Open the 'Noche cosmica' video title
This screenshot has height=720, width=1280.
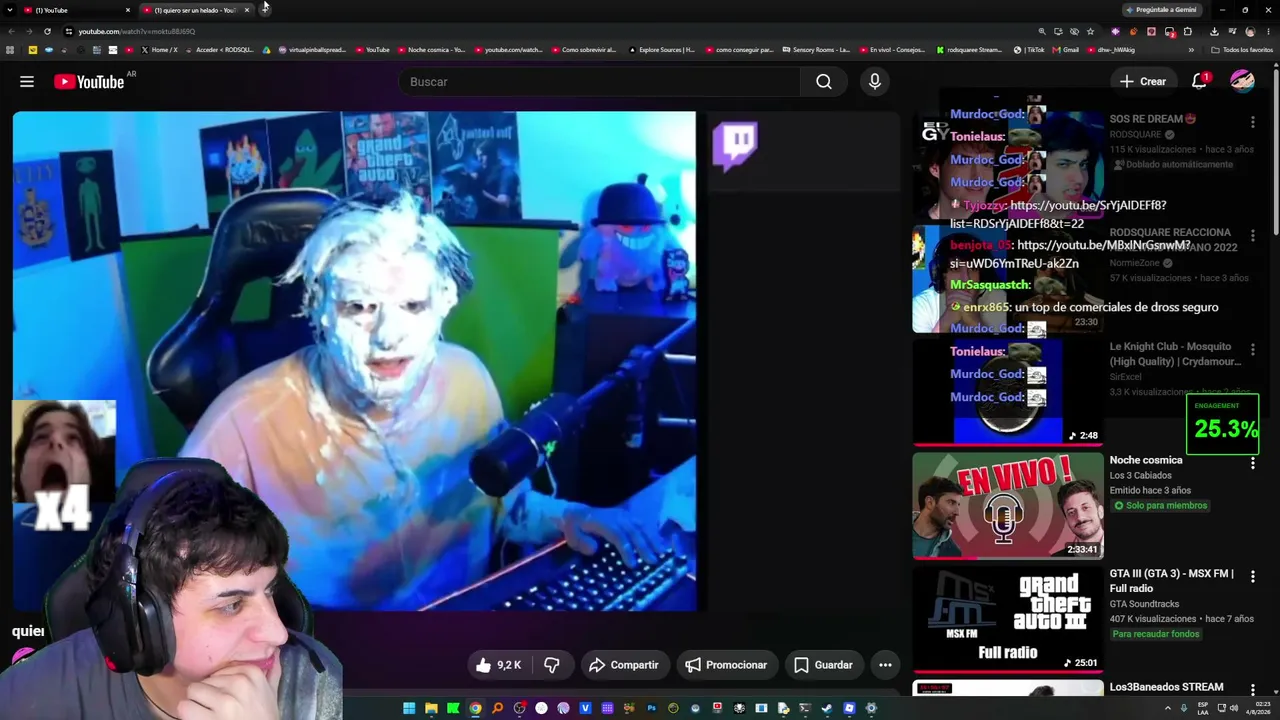point(1146,460)
